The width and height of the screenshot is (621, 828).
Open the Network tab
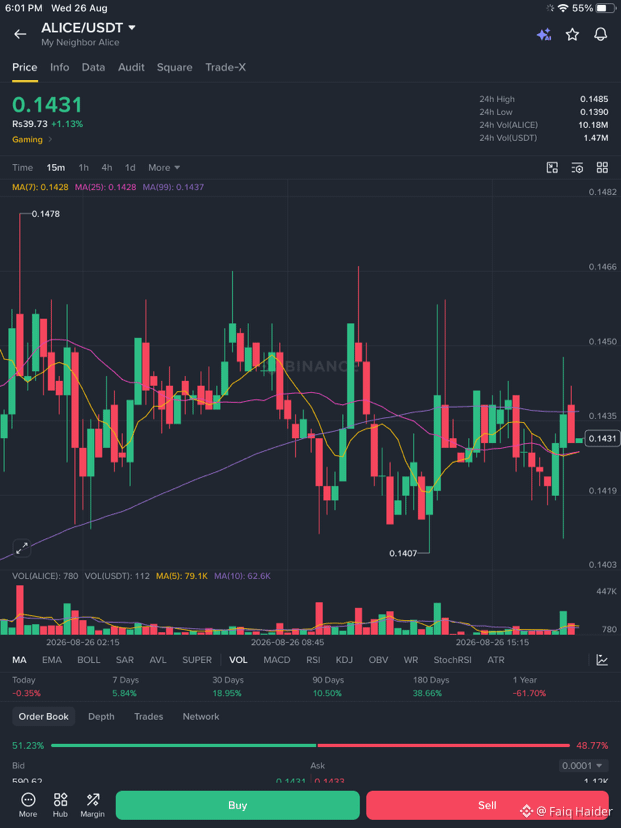pyautogui.click(x=201, y=717)
